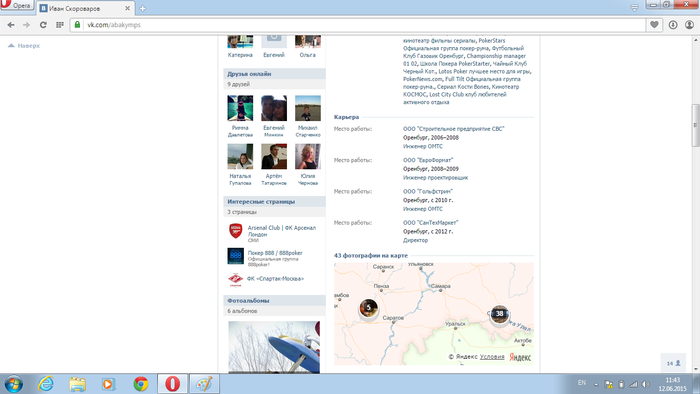Go back with the browser back arrow
700x394 pixels.
tap(11, 25)
